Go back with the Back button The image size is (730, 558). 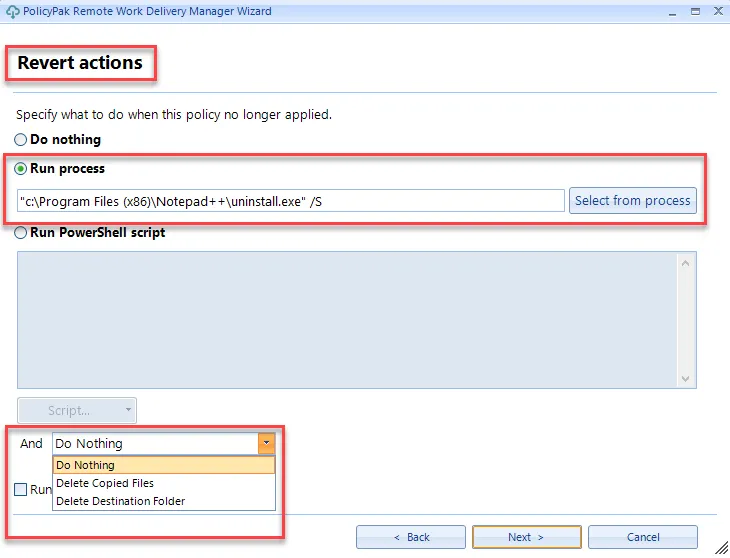[x=411, y=537]
